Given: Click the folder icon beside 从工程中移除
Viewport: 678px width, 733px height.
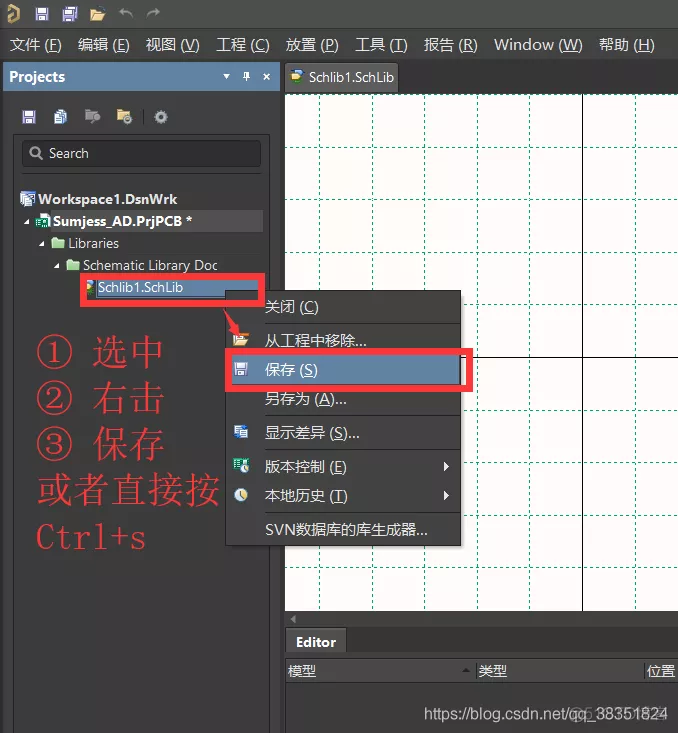Looking at the screenshot, I should [x=241, y=339].
